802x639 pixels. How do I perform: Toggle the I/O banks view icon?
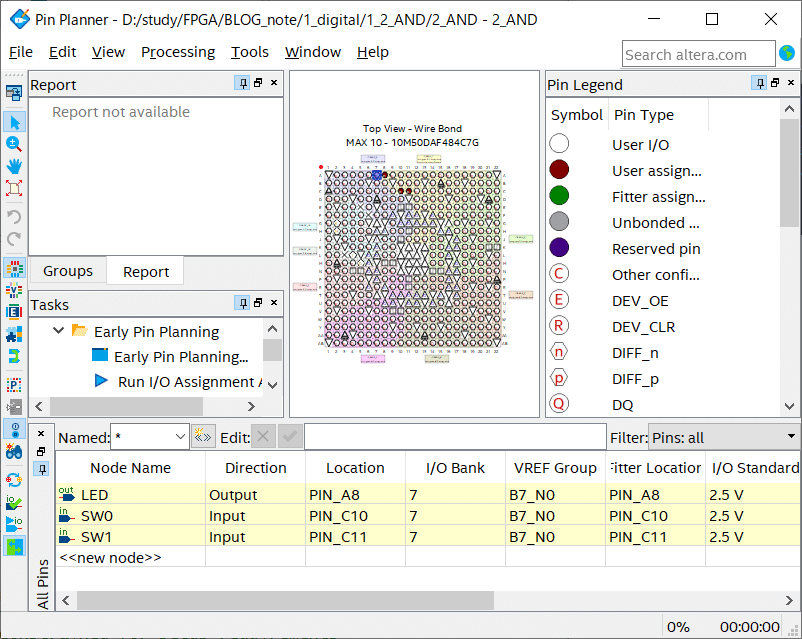coord(14,268)
